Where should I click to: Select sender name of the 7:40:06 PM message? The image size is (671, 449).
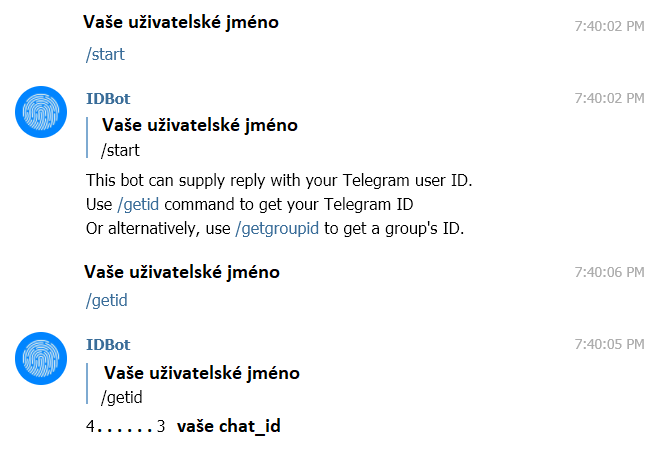182,272
